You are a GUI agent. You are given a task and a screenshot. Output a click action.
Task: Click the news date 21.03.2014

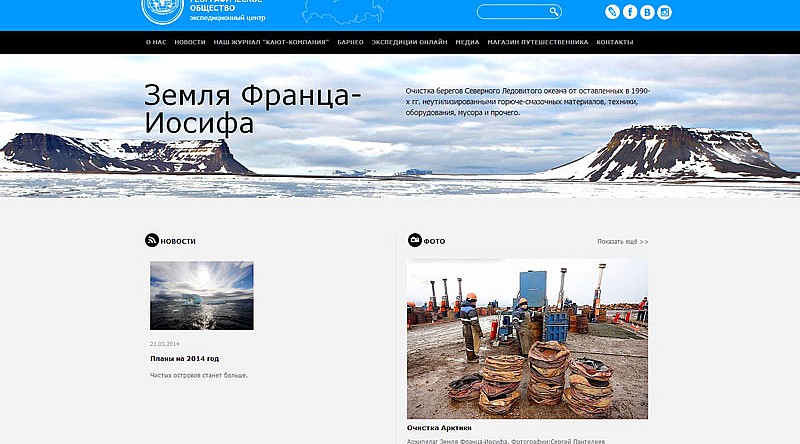pyautogui.click(x=164, y=344)
